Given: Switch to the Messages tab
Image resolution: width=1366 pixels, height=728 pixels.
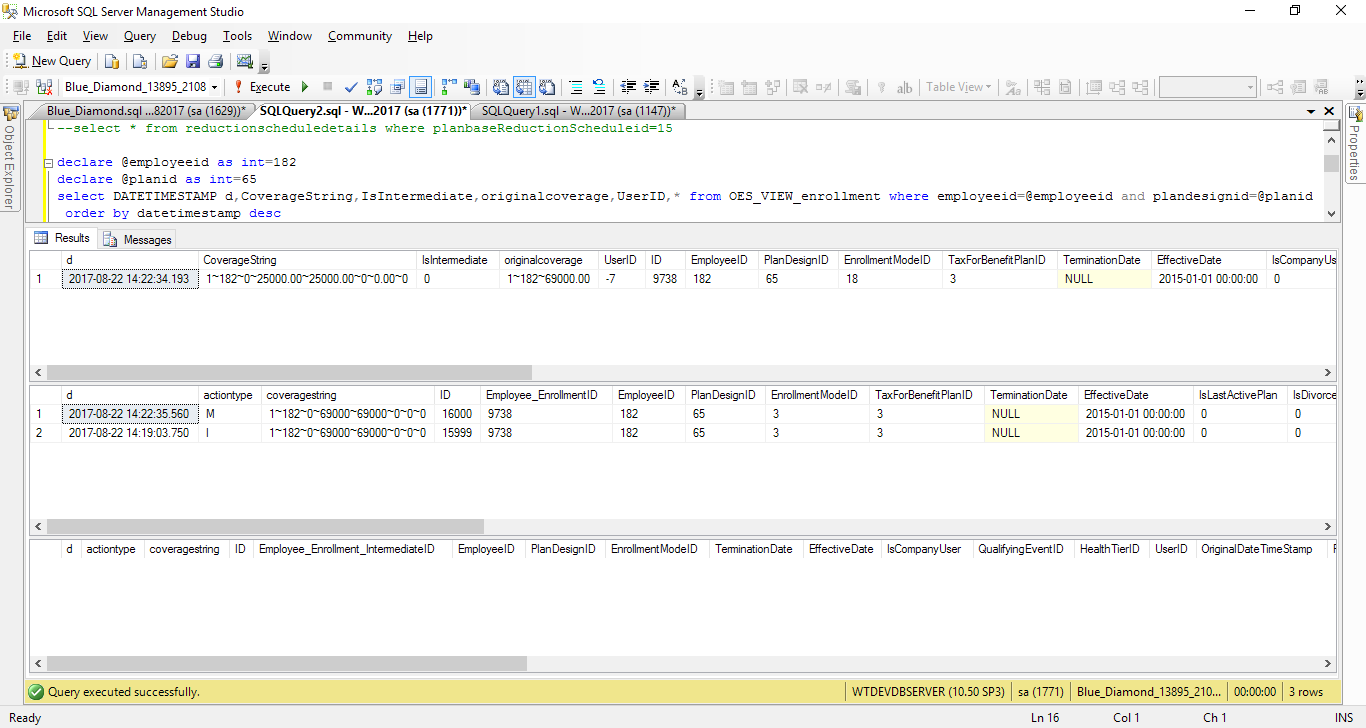Looking at the screenshot, I should pyautogui.click(x=138, y=239).
